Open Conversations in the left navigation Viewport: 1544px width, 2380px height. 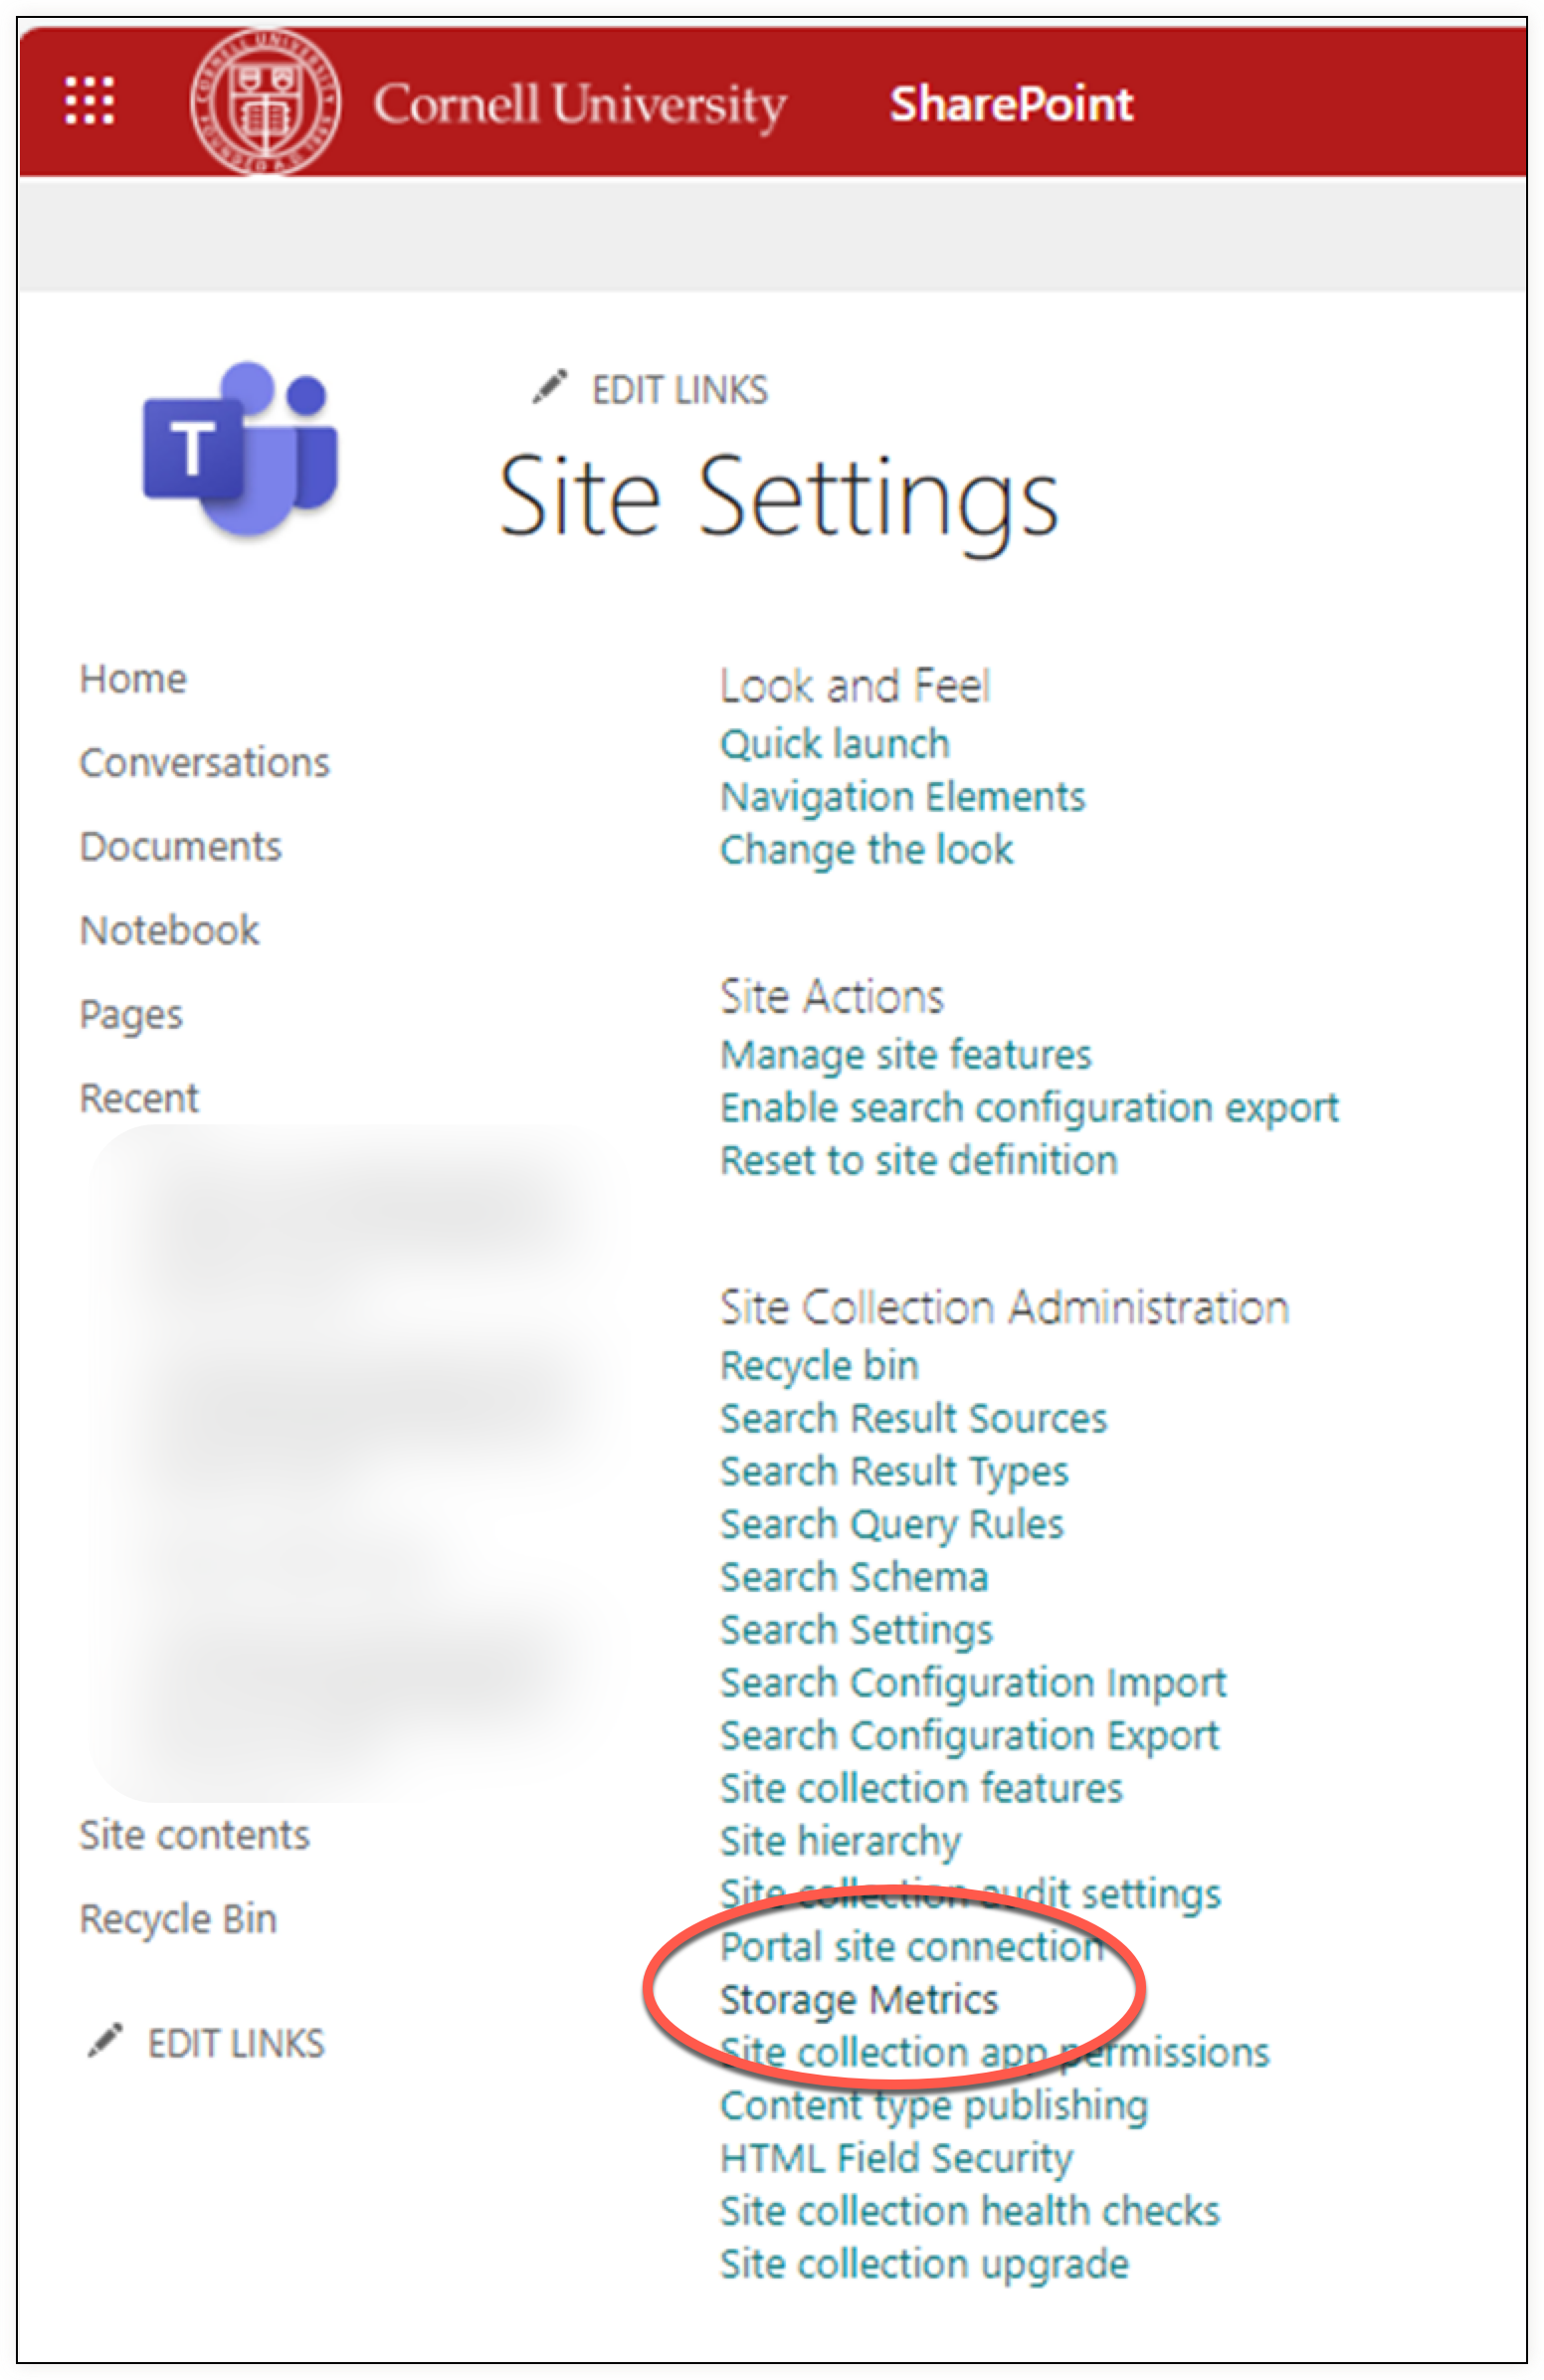[204, 763]
